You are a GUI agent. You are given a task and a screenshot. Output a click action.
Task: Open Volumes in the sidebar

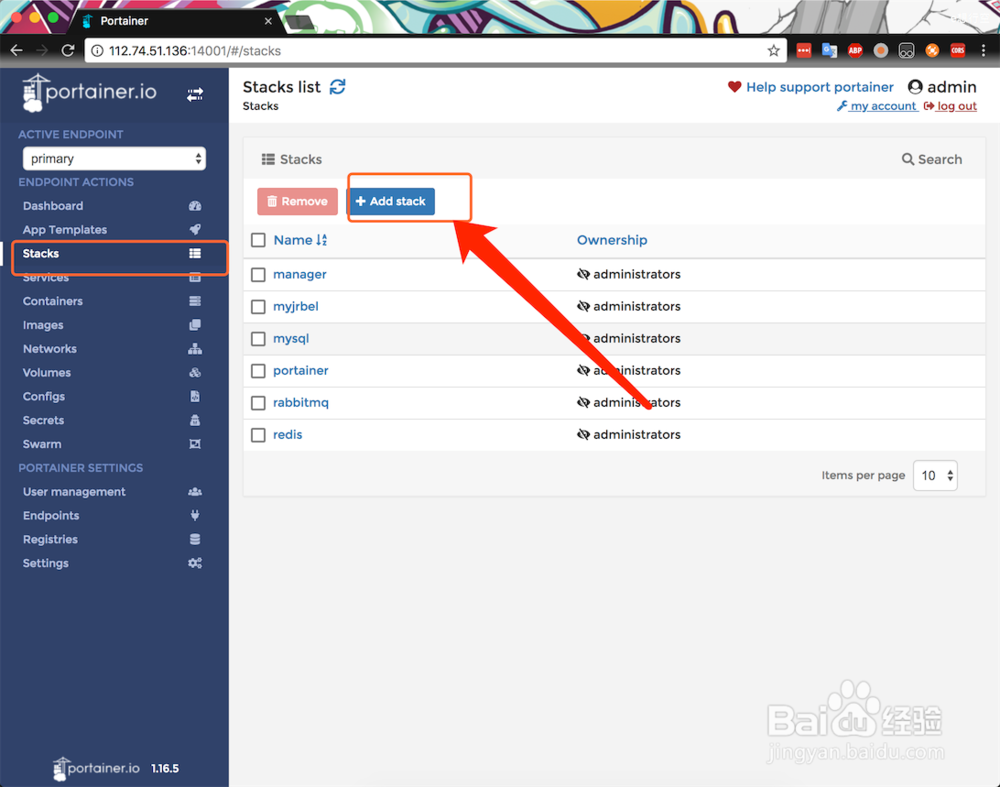pyautogui.click(x=47, y=372)
